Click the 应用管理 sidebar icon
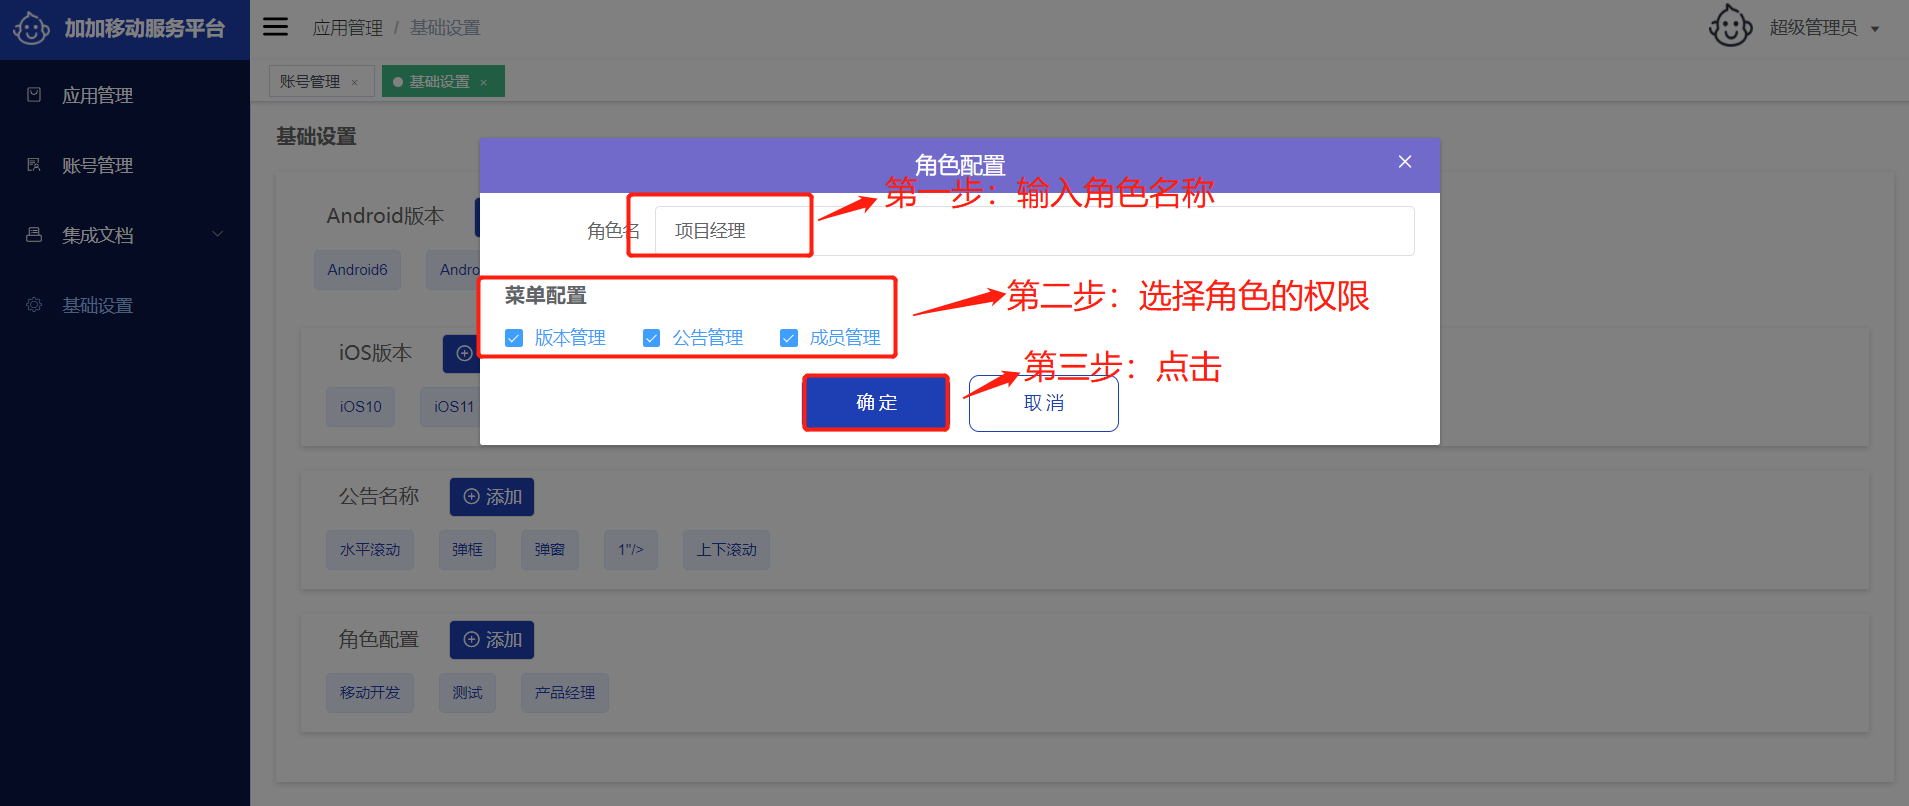 tap(34, 95)
